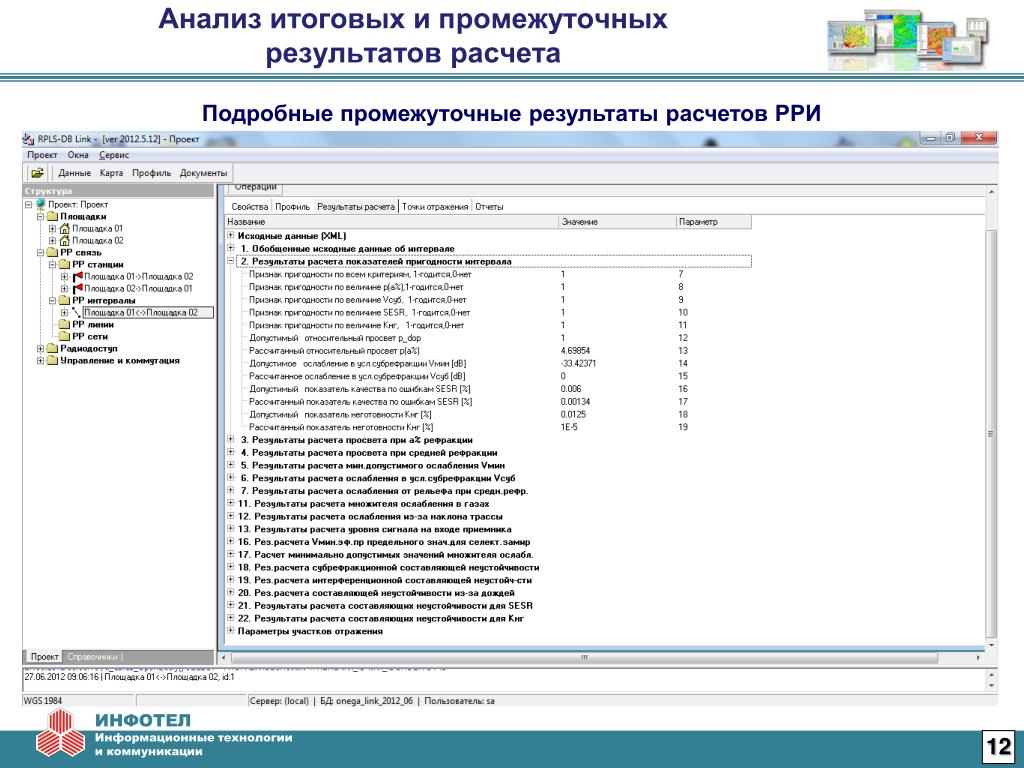Click value -33.42371 in the table
The height and width of the screenshot is (768, 1024).
[x=578, y=364]
